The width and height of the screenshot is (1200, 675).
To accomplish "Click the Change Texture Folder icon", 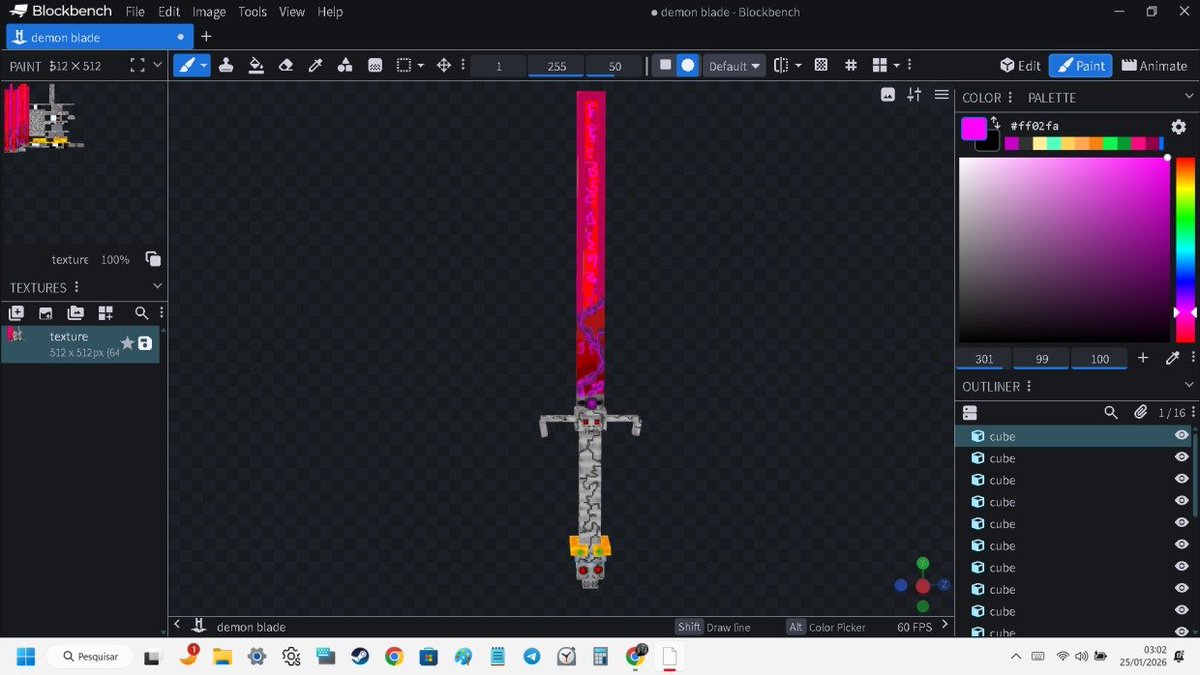I will click(76, 313).
